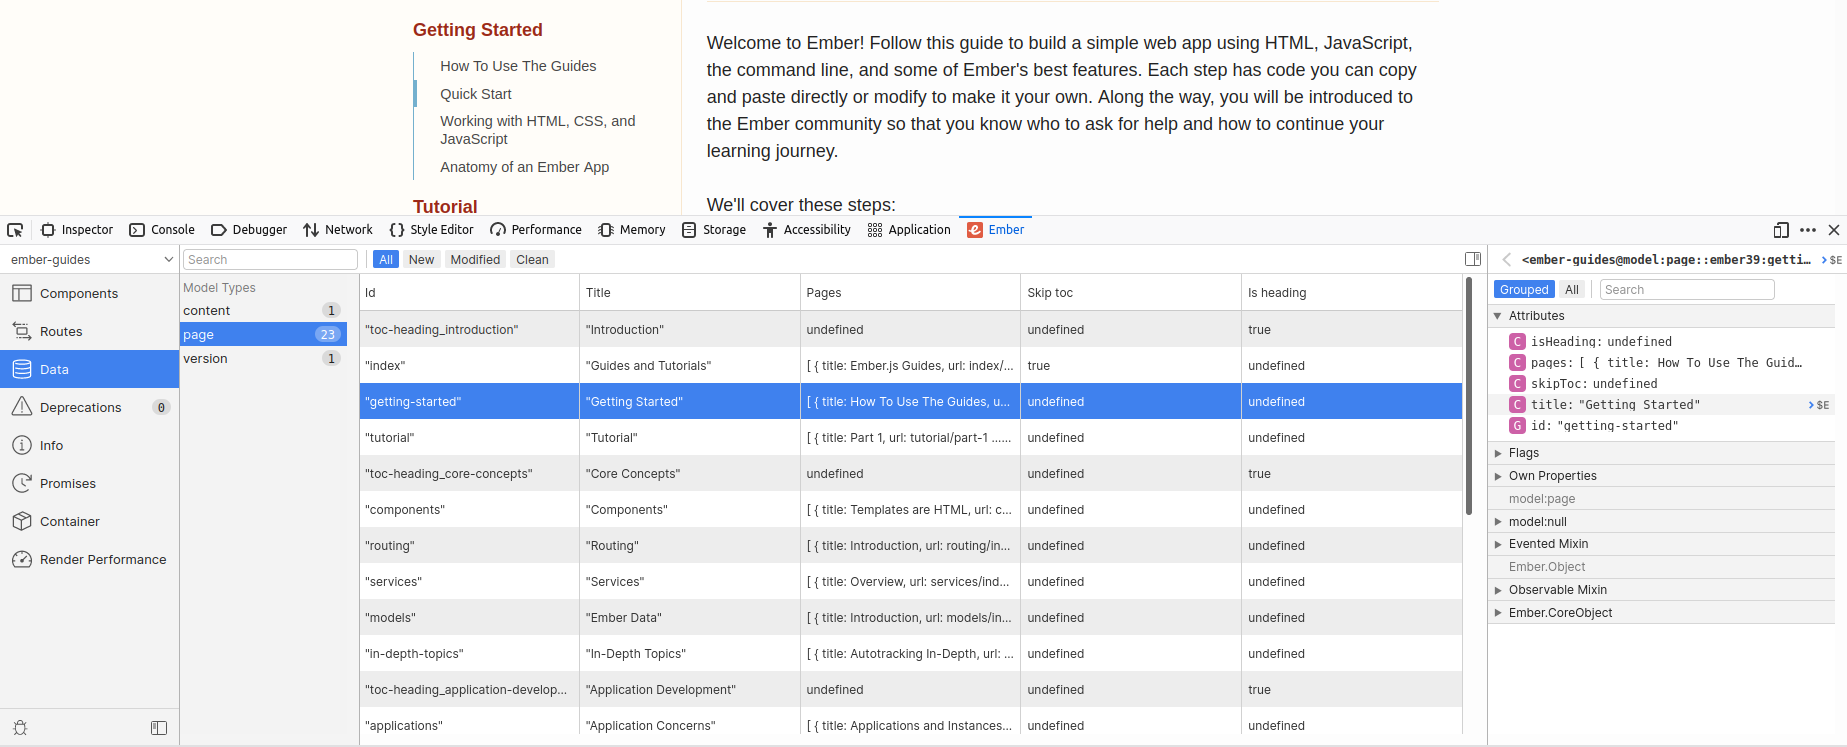
Task: Open the Promises section
Action: coord(89,484)
